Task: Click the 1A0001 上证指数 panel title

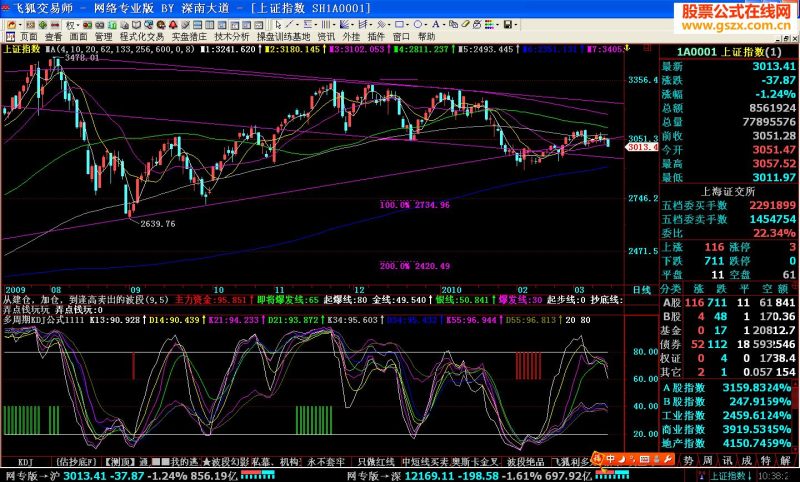Action: click(729, 52)
